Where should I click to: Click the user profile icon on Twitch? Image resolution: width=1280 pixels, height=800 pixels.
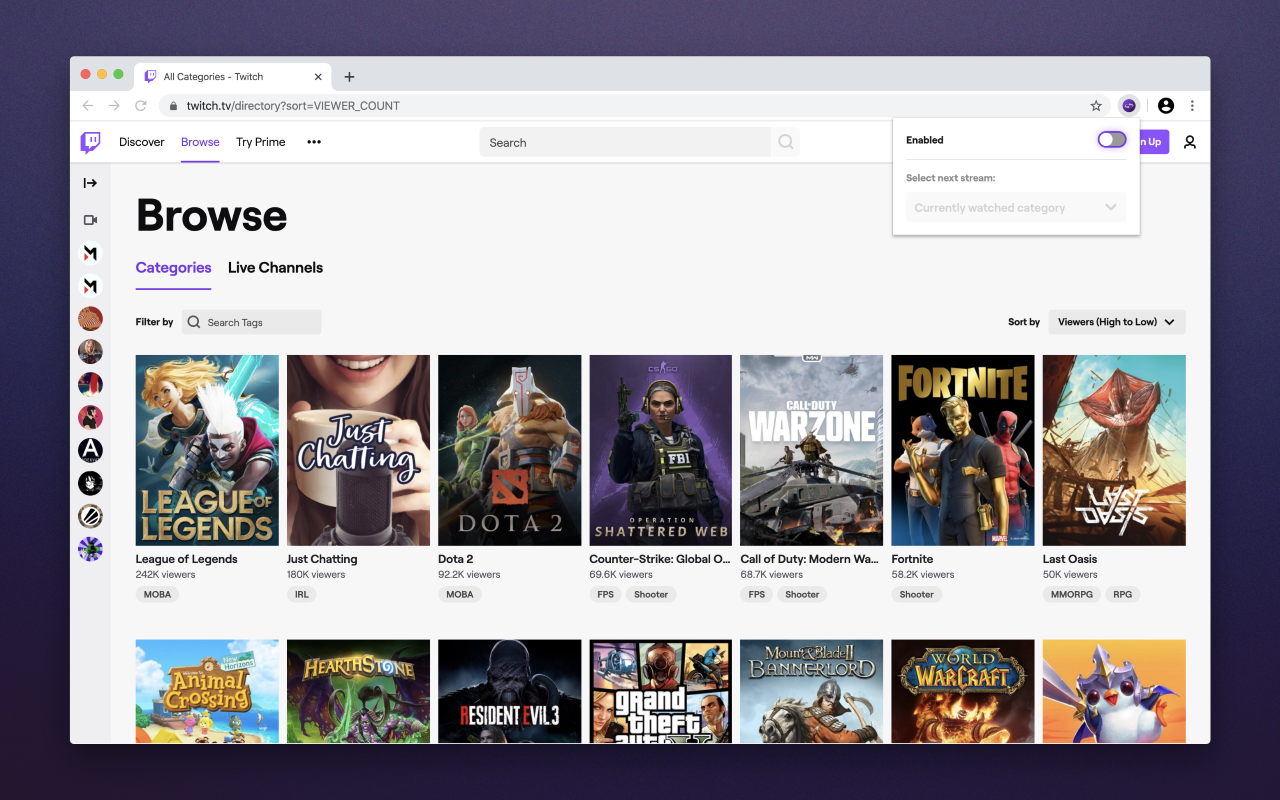point(1189,142)
